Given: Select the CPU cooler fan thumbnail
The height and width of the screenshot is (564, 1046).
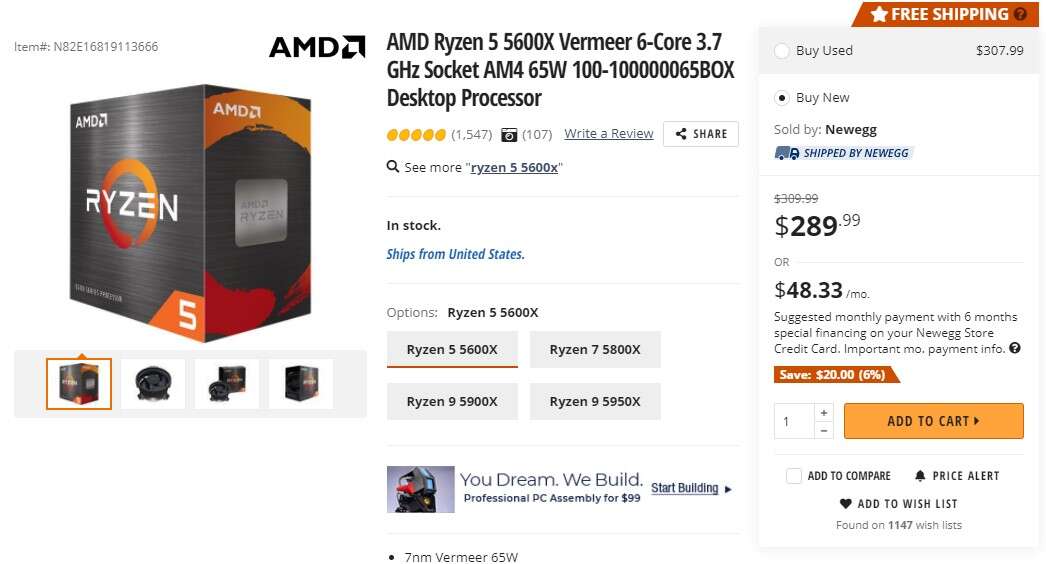Looking at the screenshot, I should pos(153,384).
